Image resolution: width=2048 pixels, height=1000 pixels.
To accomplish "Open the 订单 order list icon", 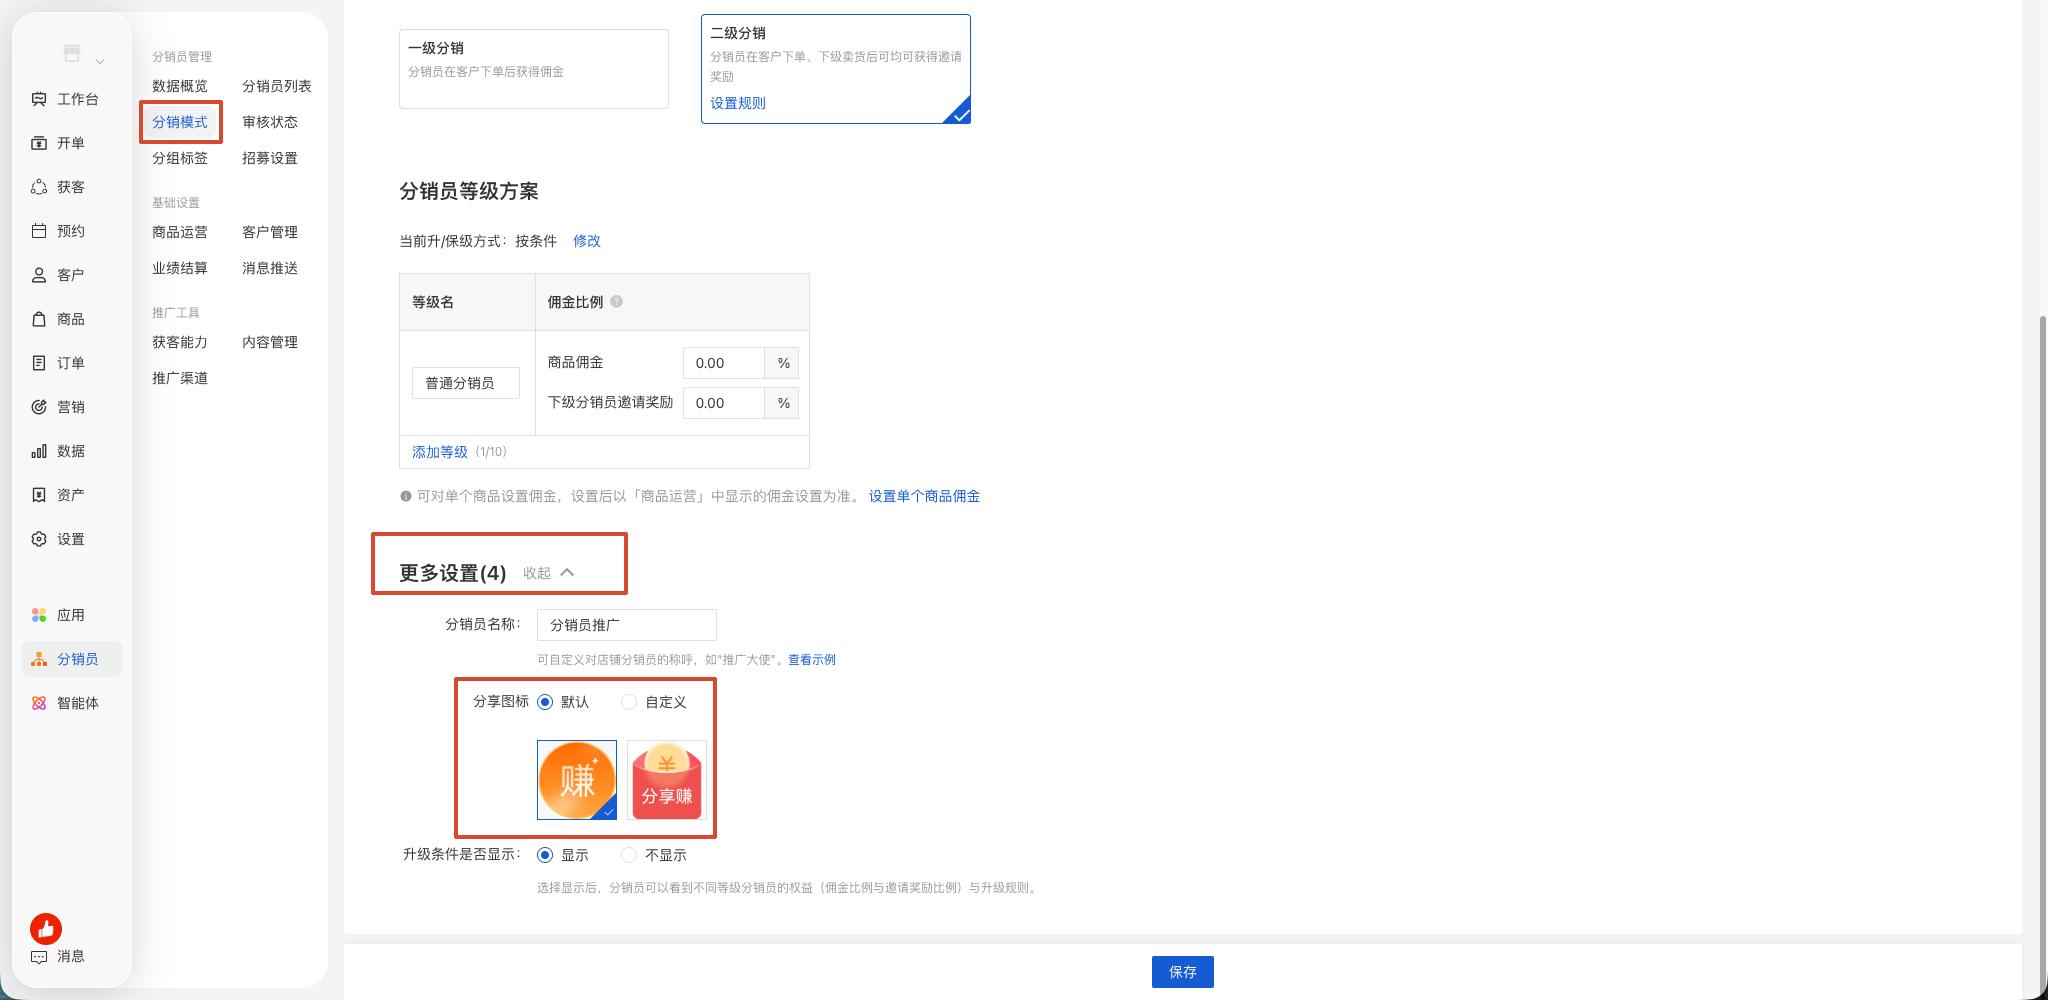I will point(39,363).
